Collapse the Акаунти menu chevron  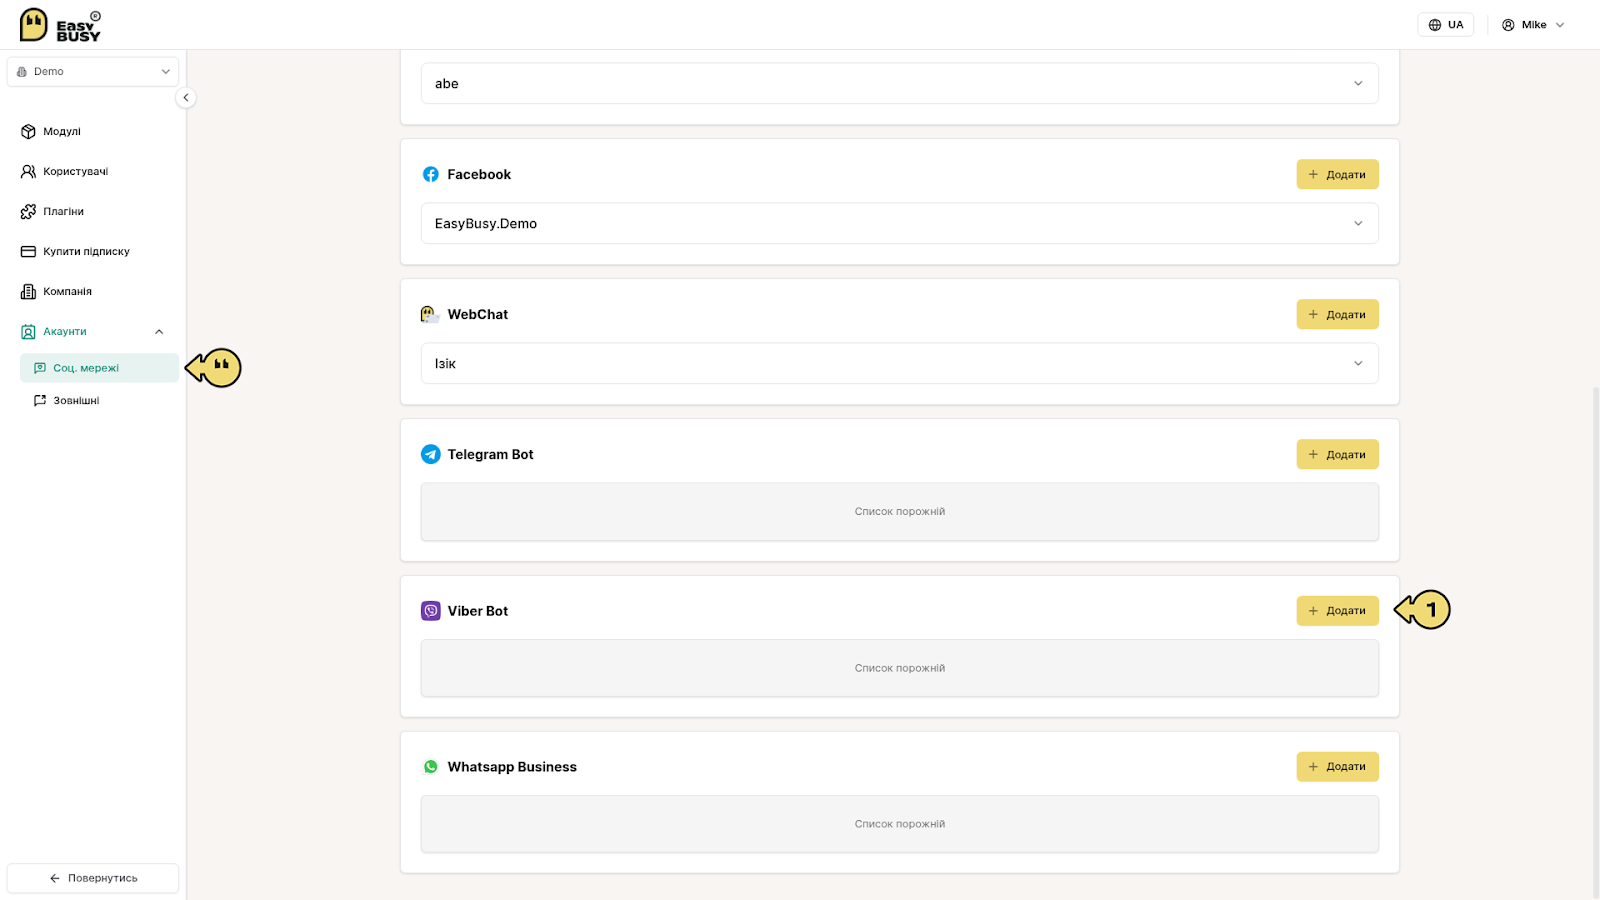coord(159,331)
